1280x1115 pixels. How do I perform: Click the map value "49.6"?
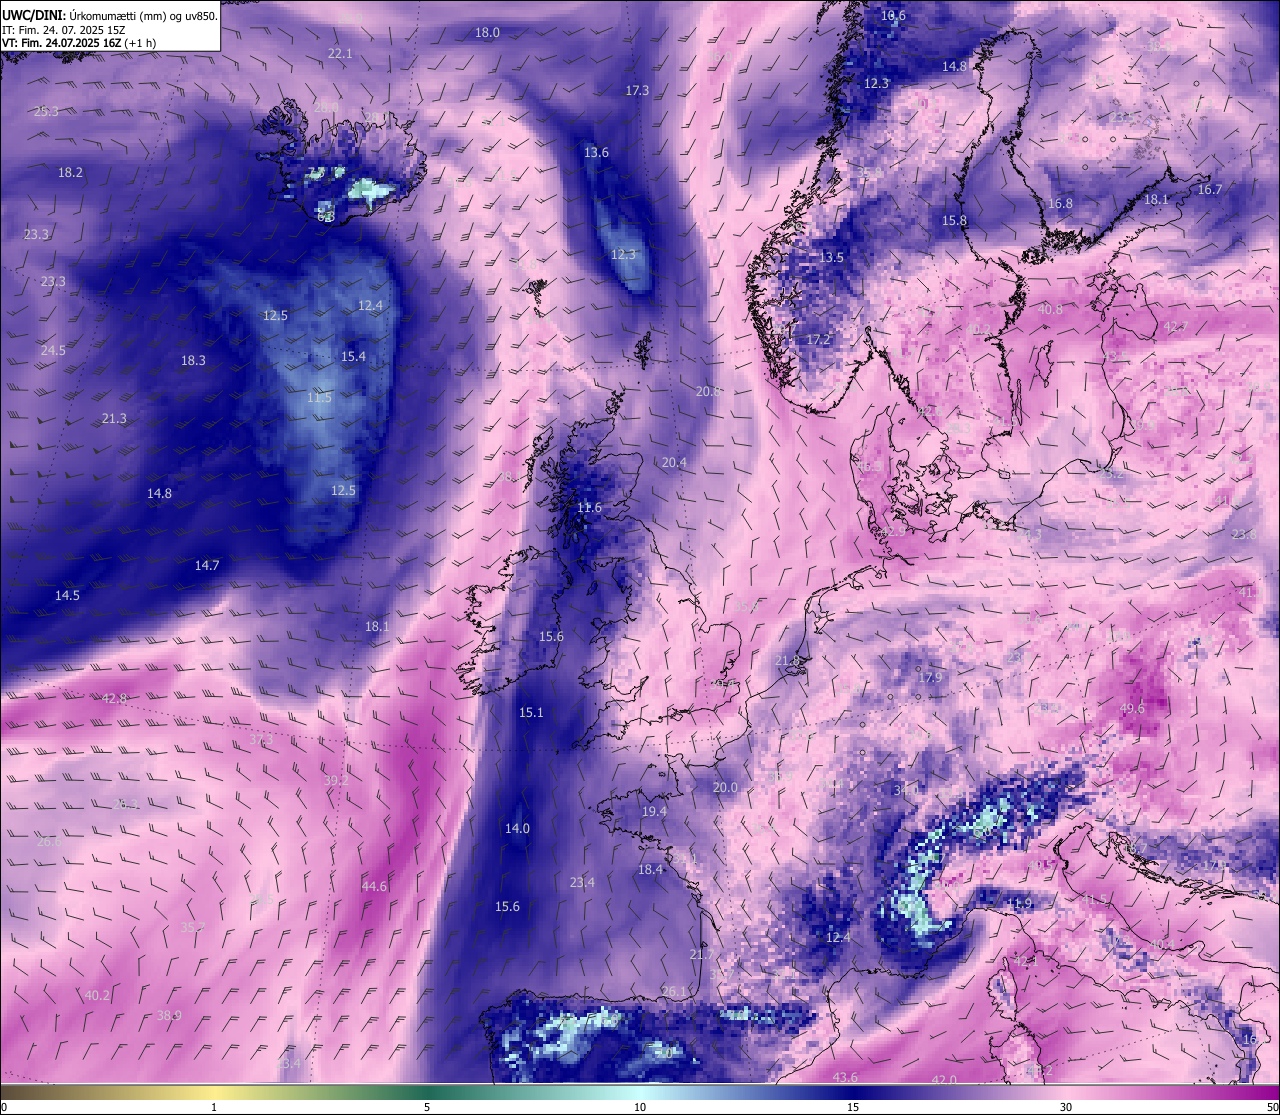(x=1132, y=708)
